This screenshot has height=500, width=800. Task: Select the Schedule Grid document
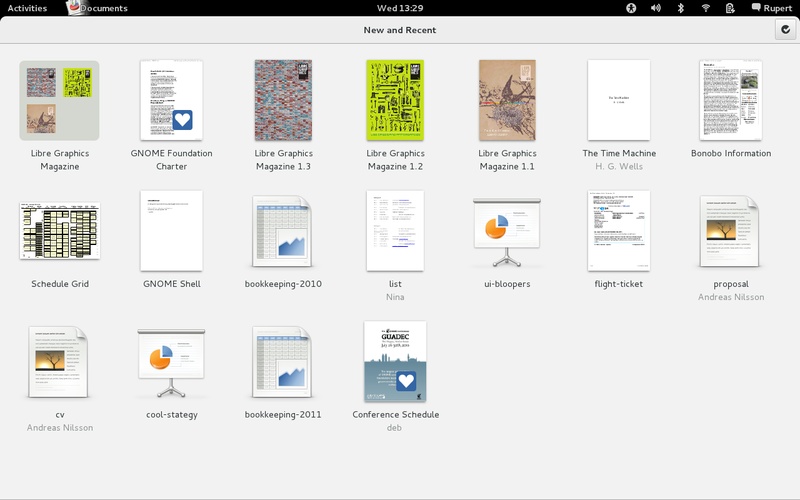click(59, 231)
